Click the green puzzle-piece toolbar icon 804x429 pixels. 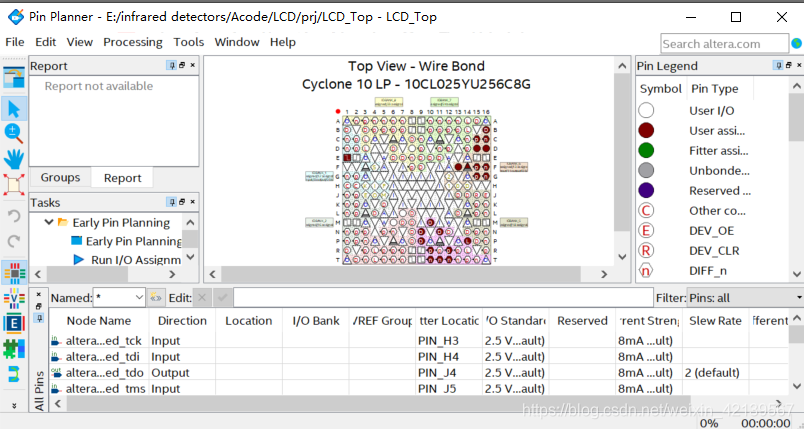(14, 348)
